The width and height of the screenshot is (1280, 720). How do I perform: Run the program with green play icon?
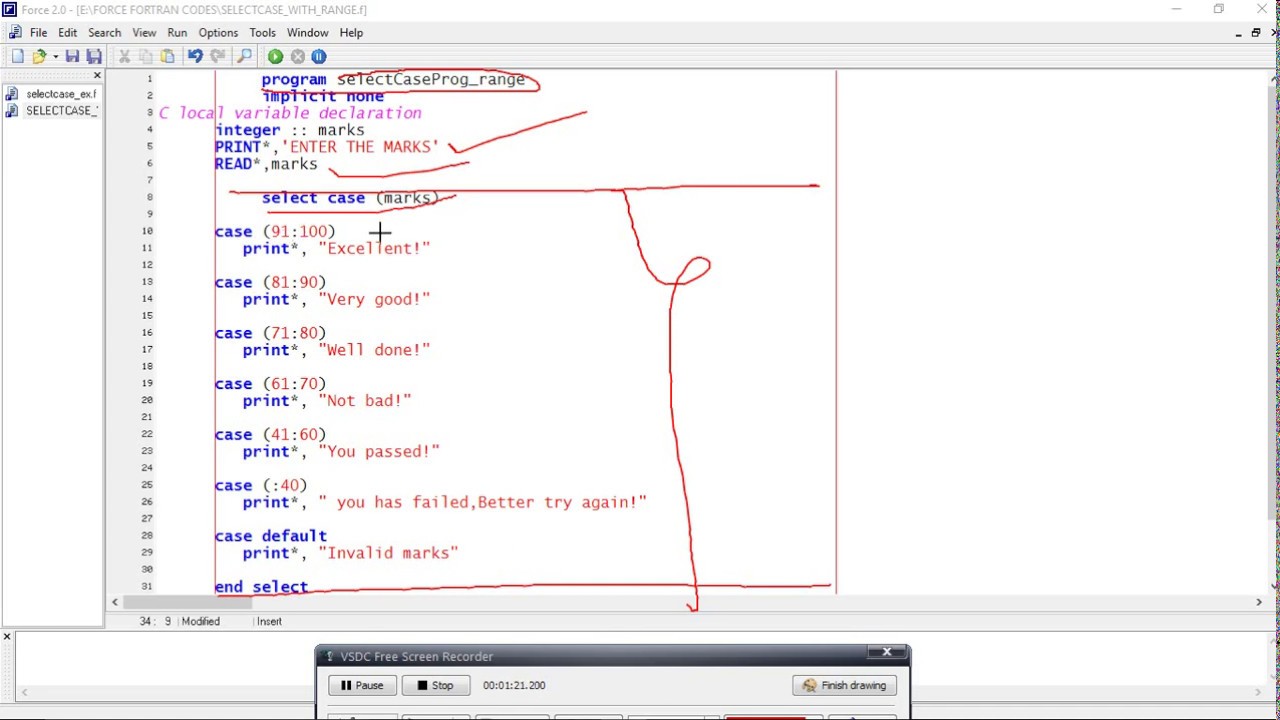point(275,57)
